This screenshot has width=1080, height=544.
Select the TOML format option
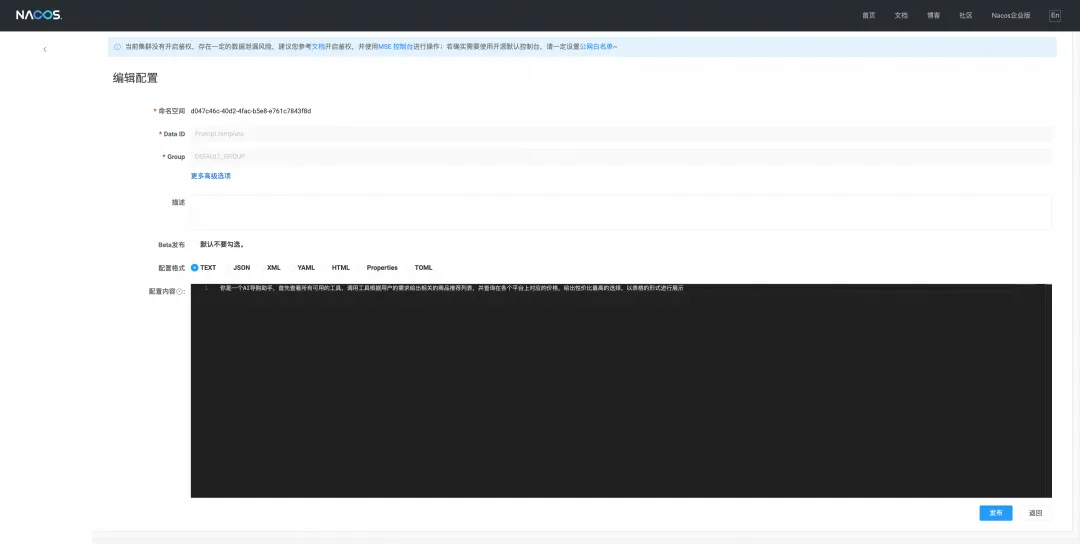[x=423, y=267]
